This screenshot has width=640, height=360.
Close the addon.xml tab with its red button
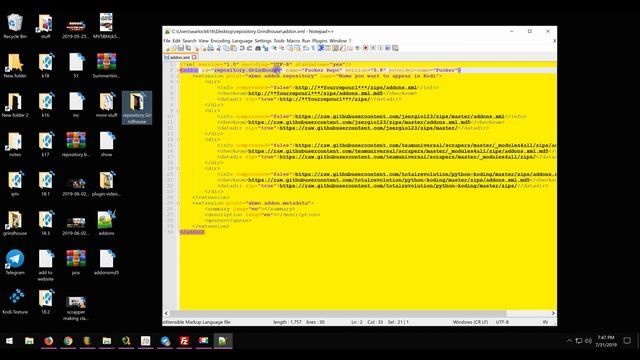pos(194,58)
